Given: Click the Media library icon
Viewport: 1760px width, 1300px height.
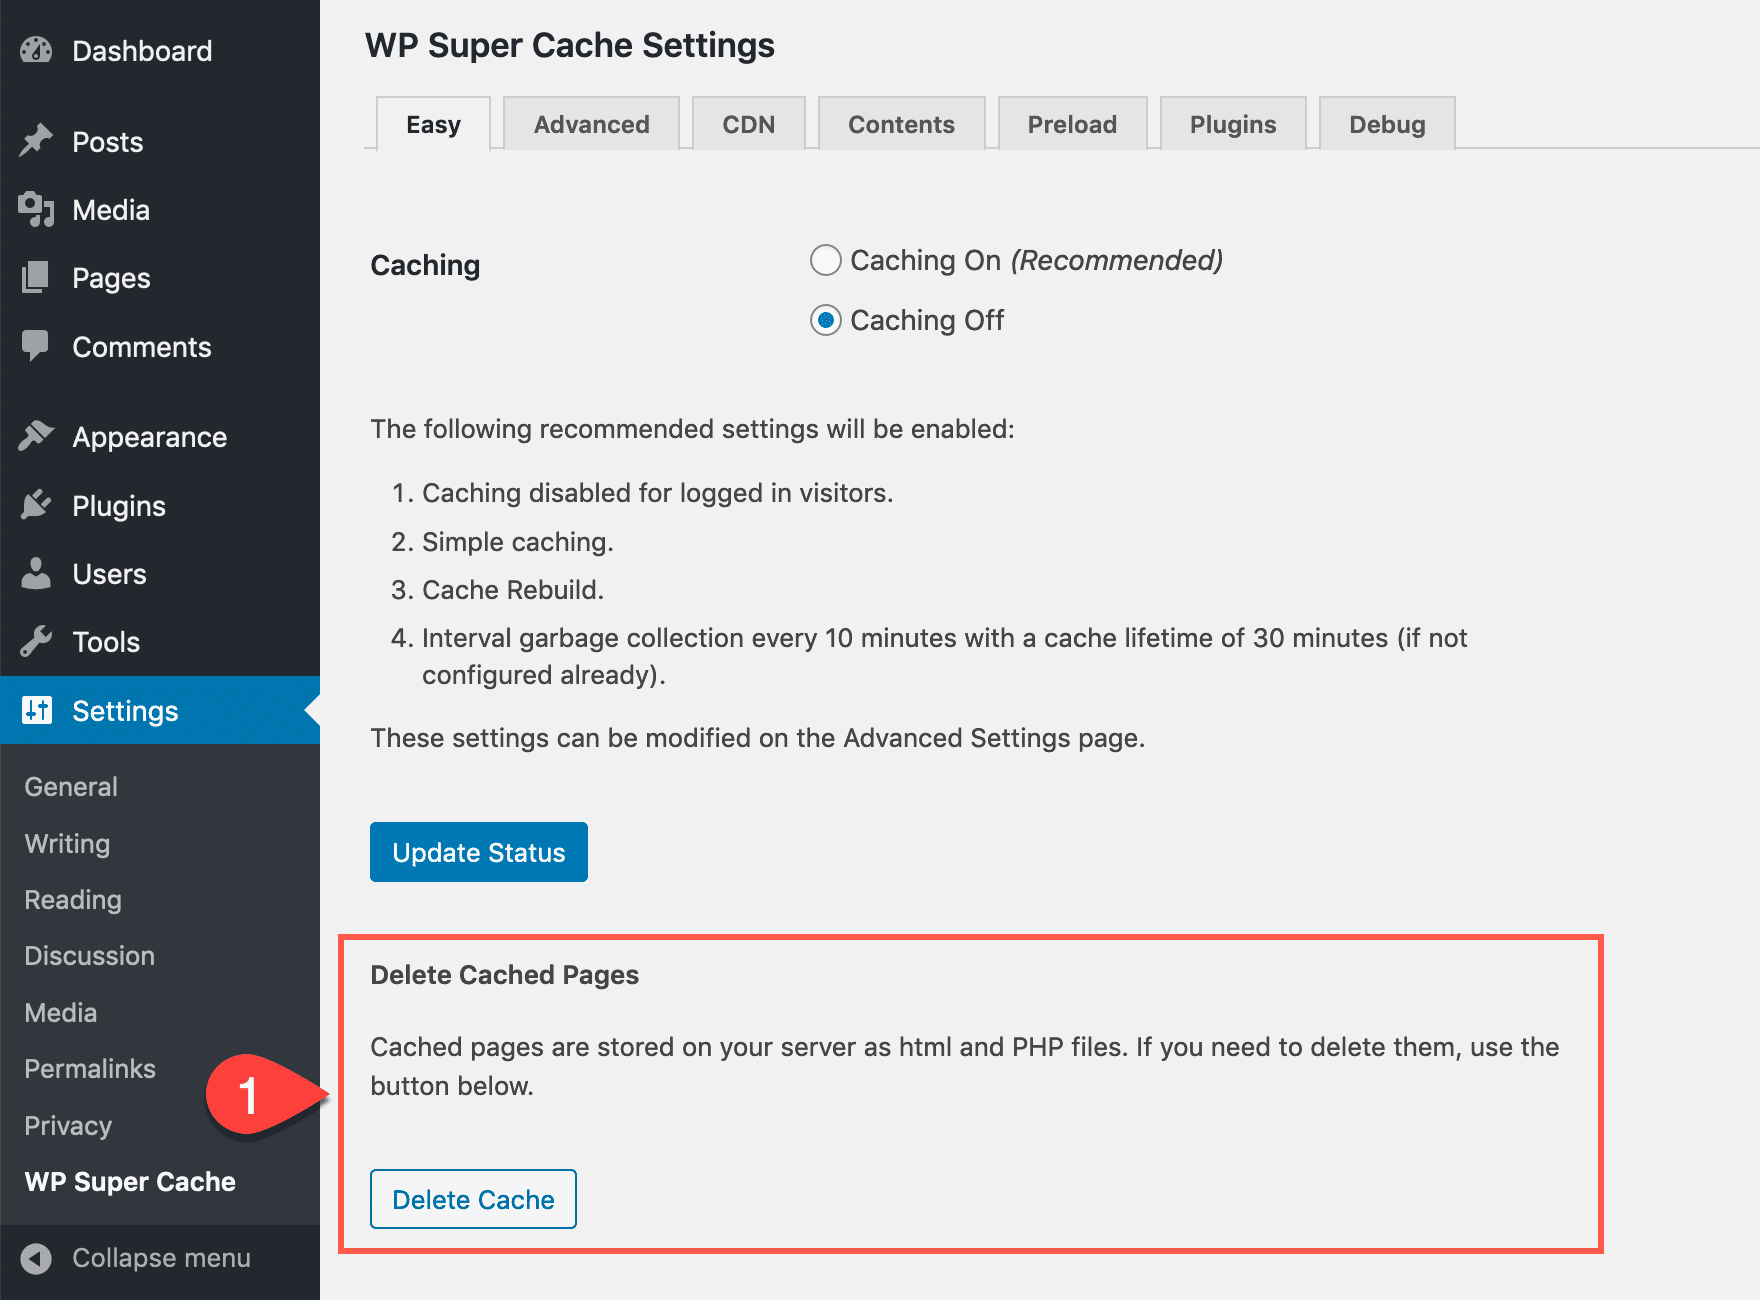Looking at the screenshot, I should (x=35, y=209).
